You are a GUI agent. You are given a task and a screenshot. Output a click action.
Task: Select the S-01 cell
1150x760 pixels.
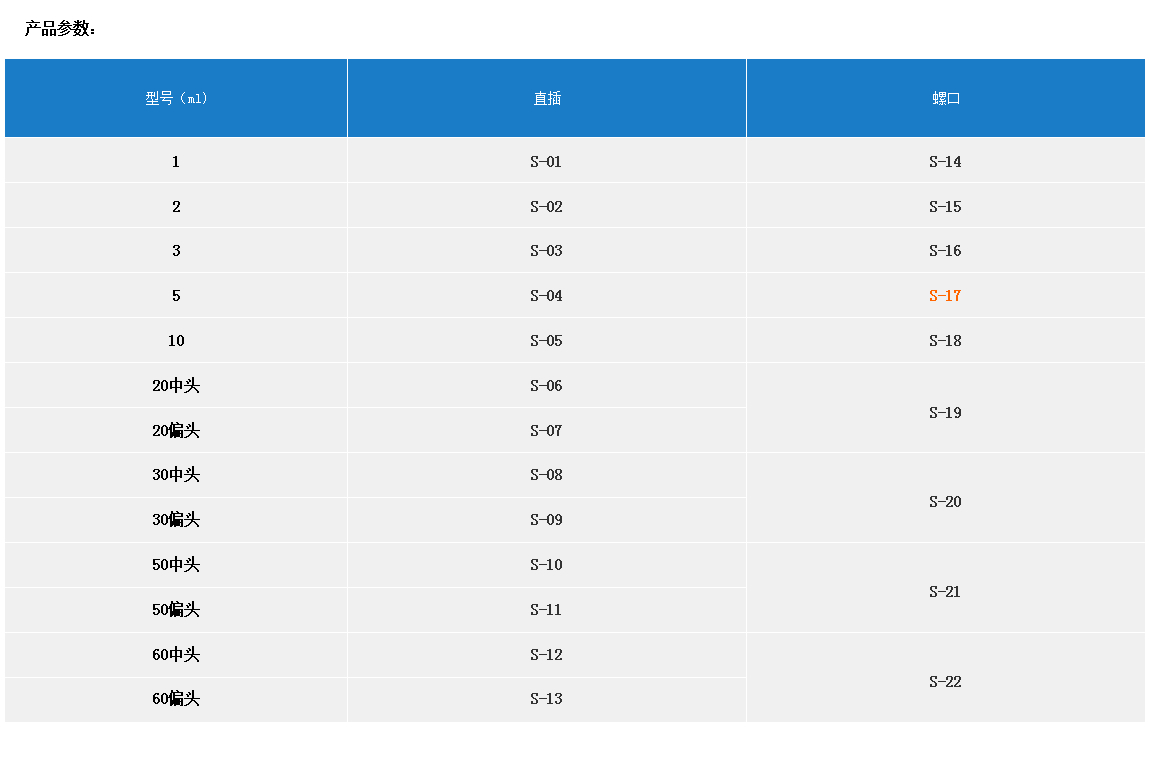(546, 162)
